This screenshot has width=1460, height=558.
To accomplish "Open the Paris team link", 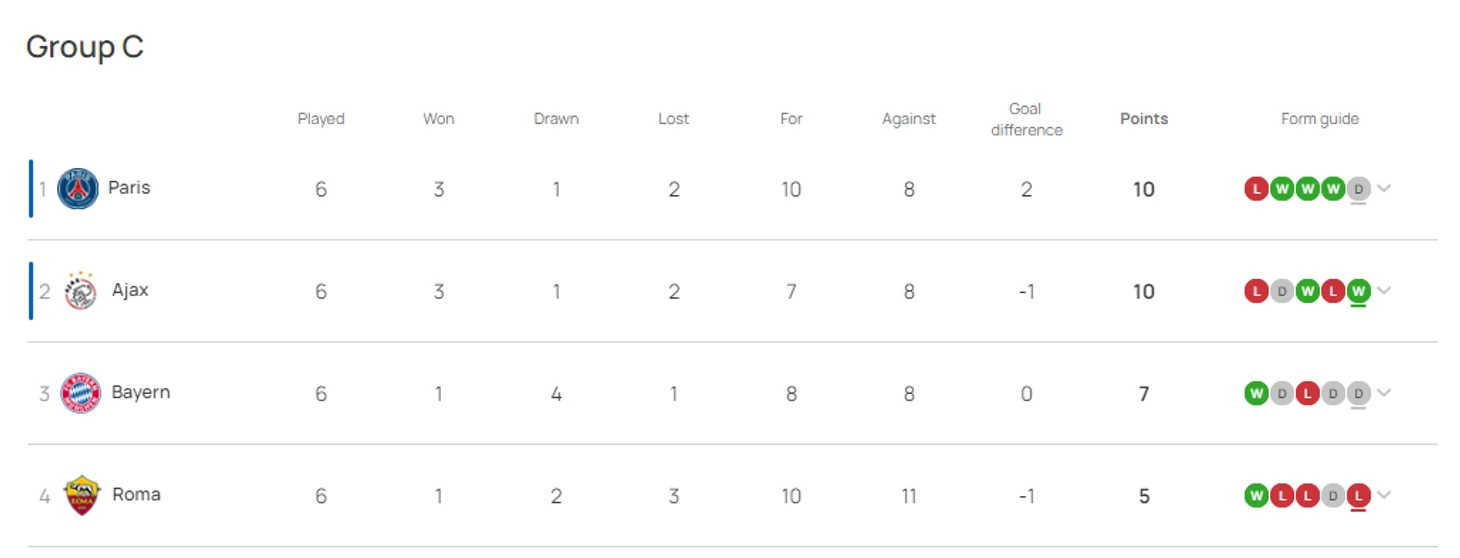I will (129, 188).
